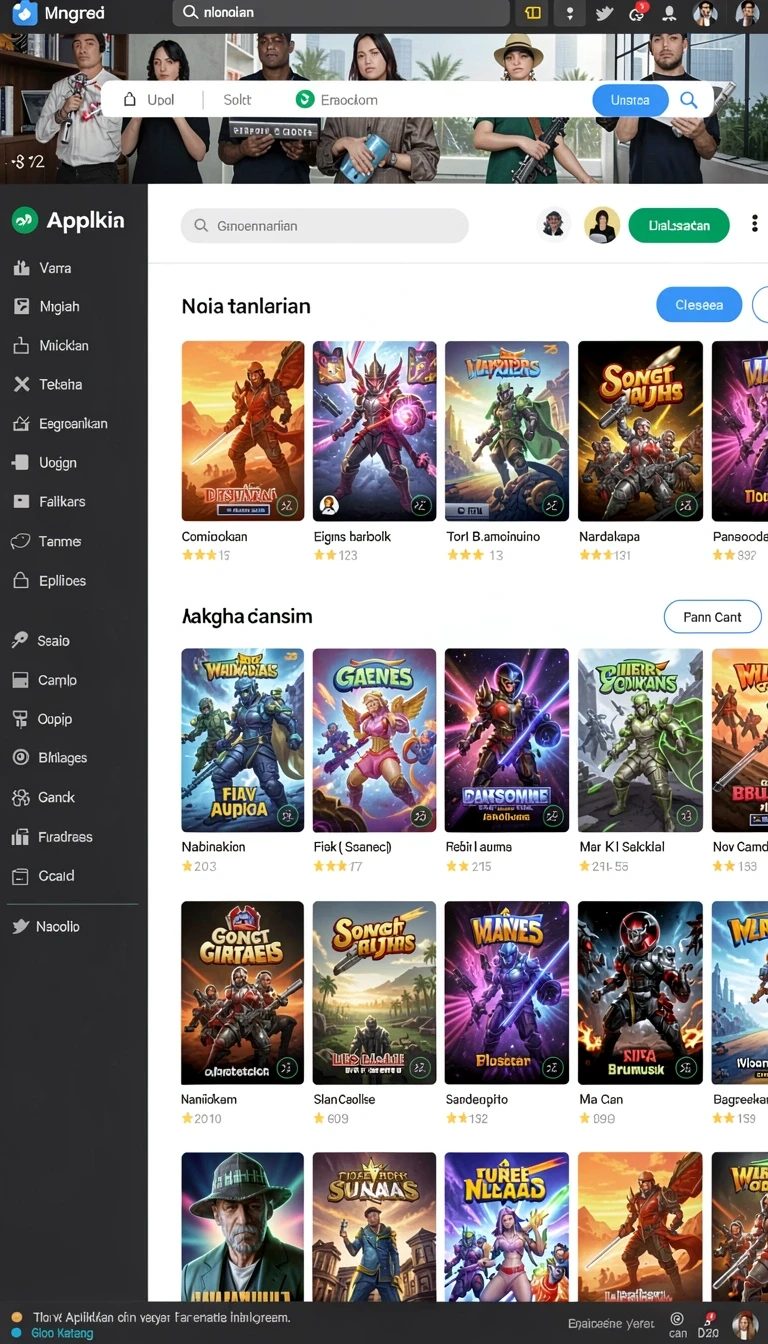The height and width of the screenshot is (1344, 768).
Task: Open the Twitter bird icon in top bar
Action: 604,13
